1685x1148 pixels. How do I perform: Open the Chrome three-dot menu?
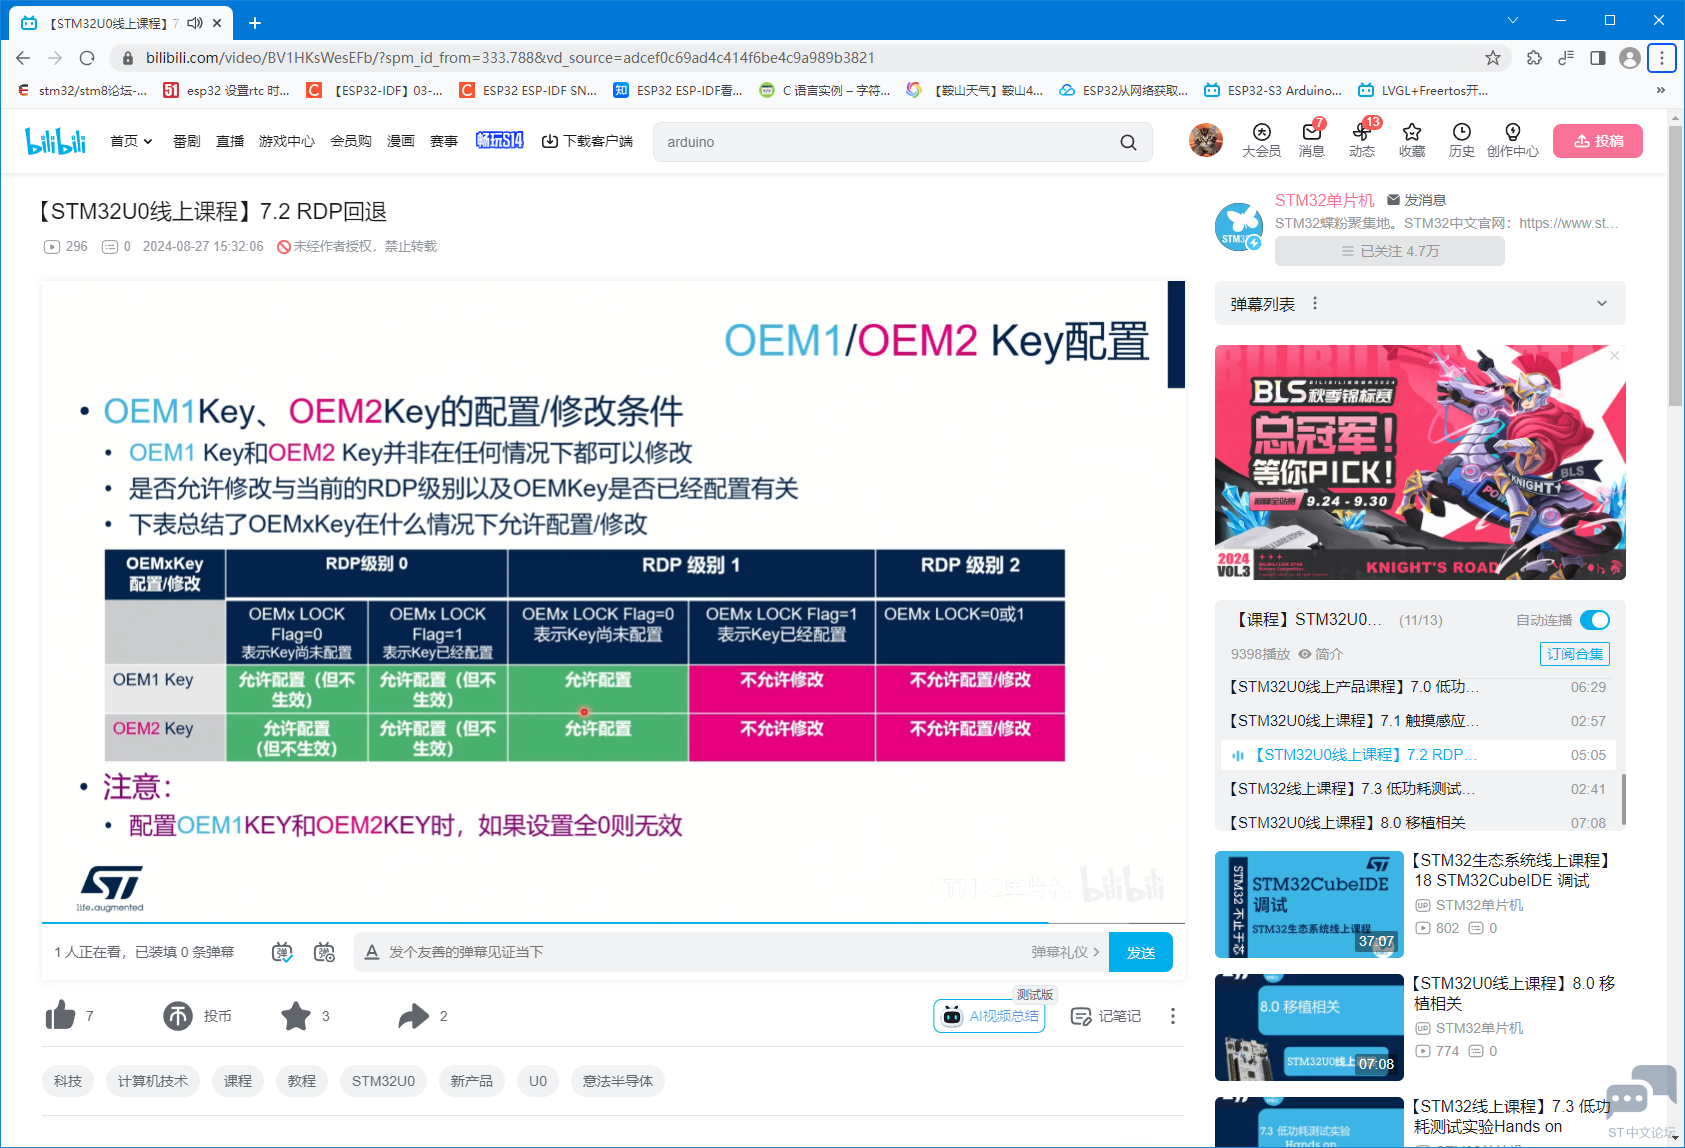point(1662,58)
